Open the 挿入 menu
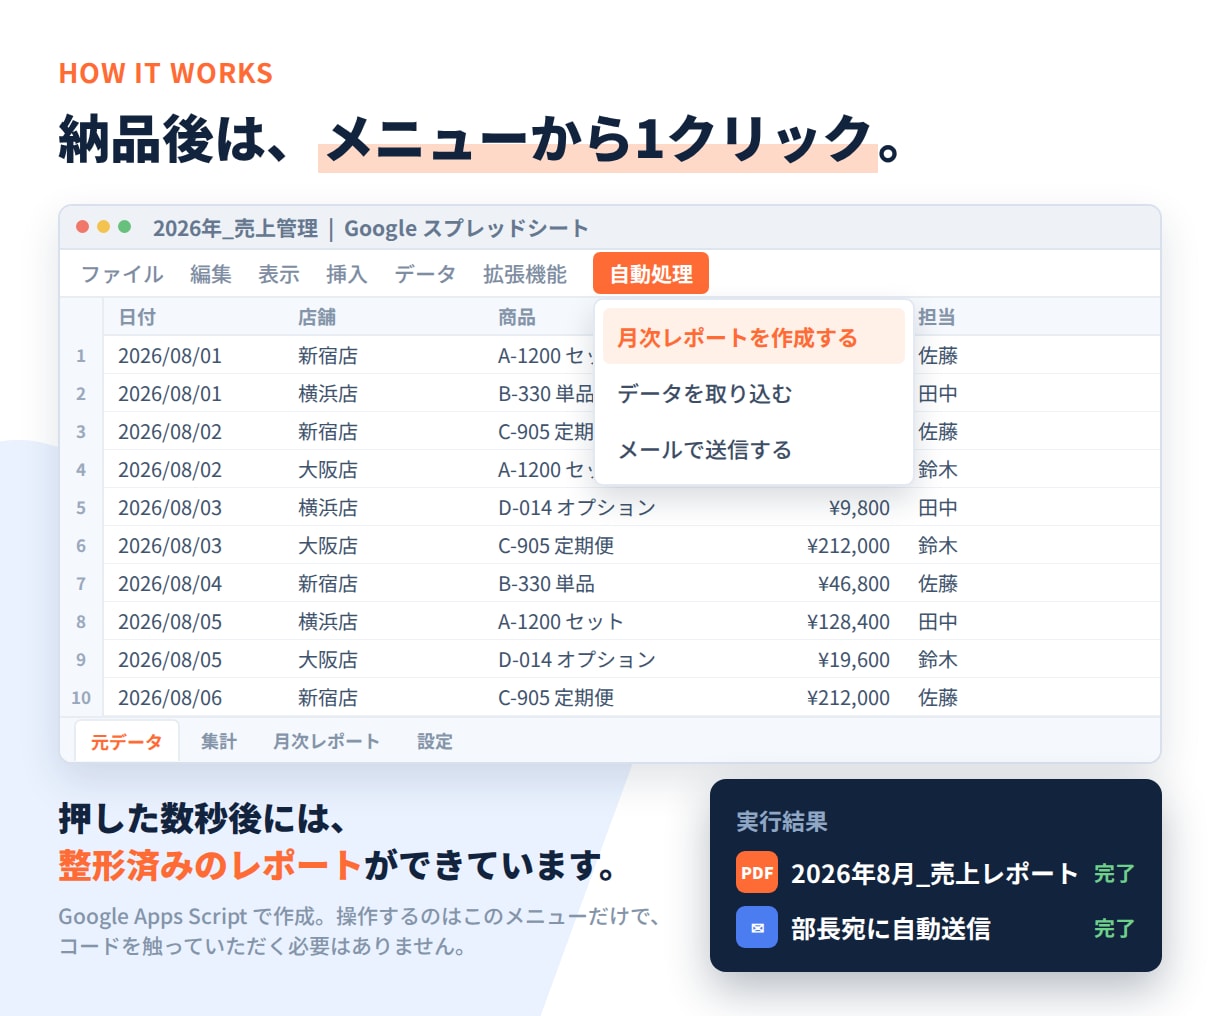Viewport: 1220px width, 1016px height. 347,274
